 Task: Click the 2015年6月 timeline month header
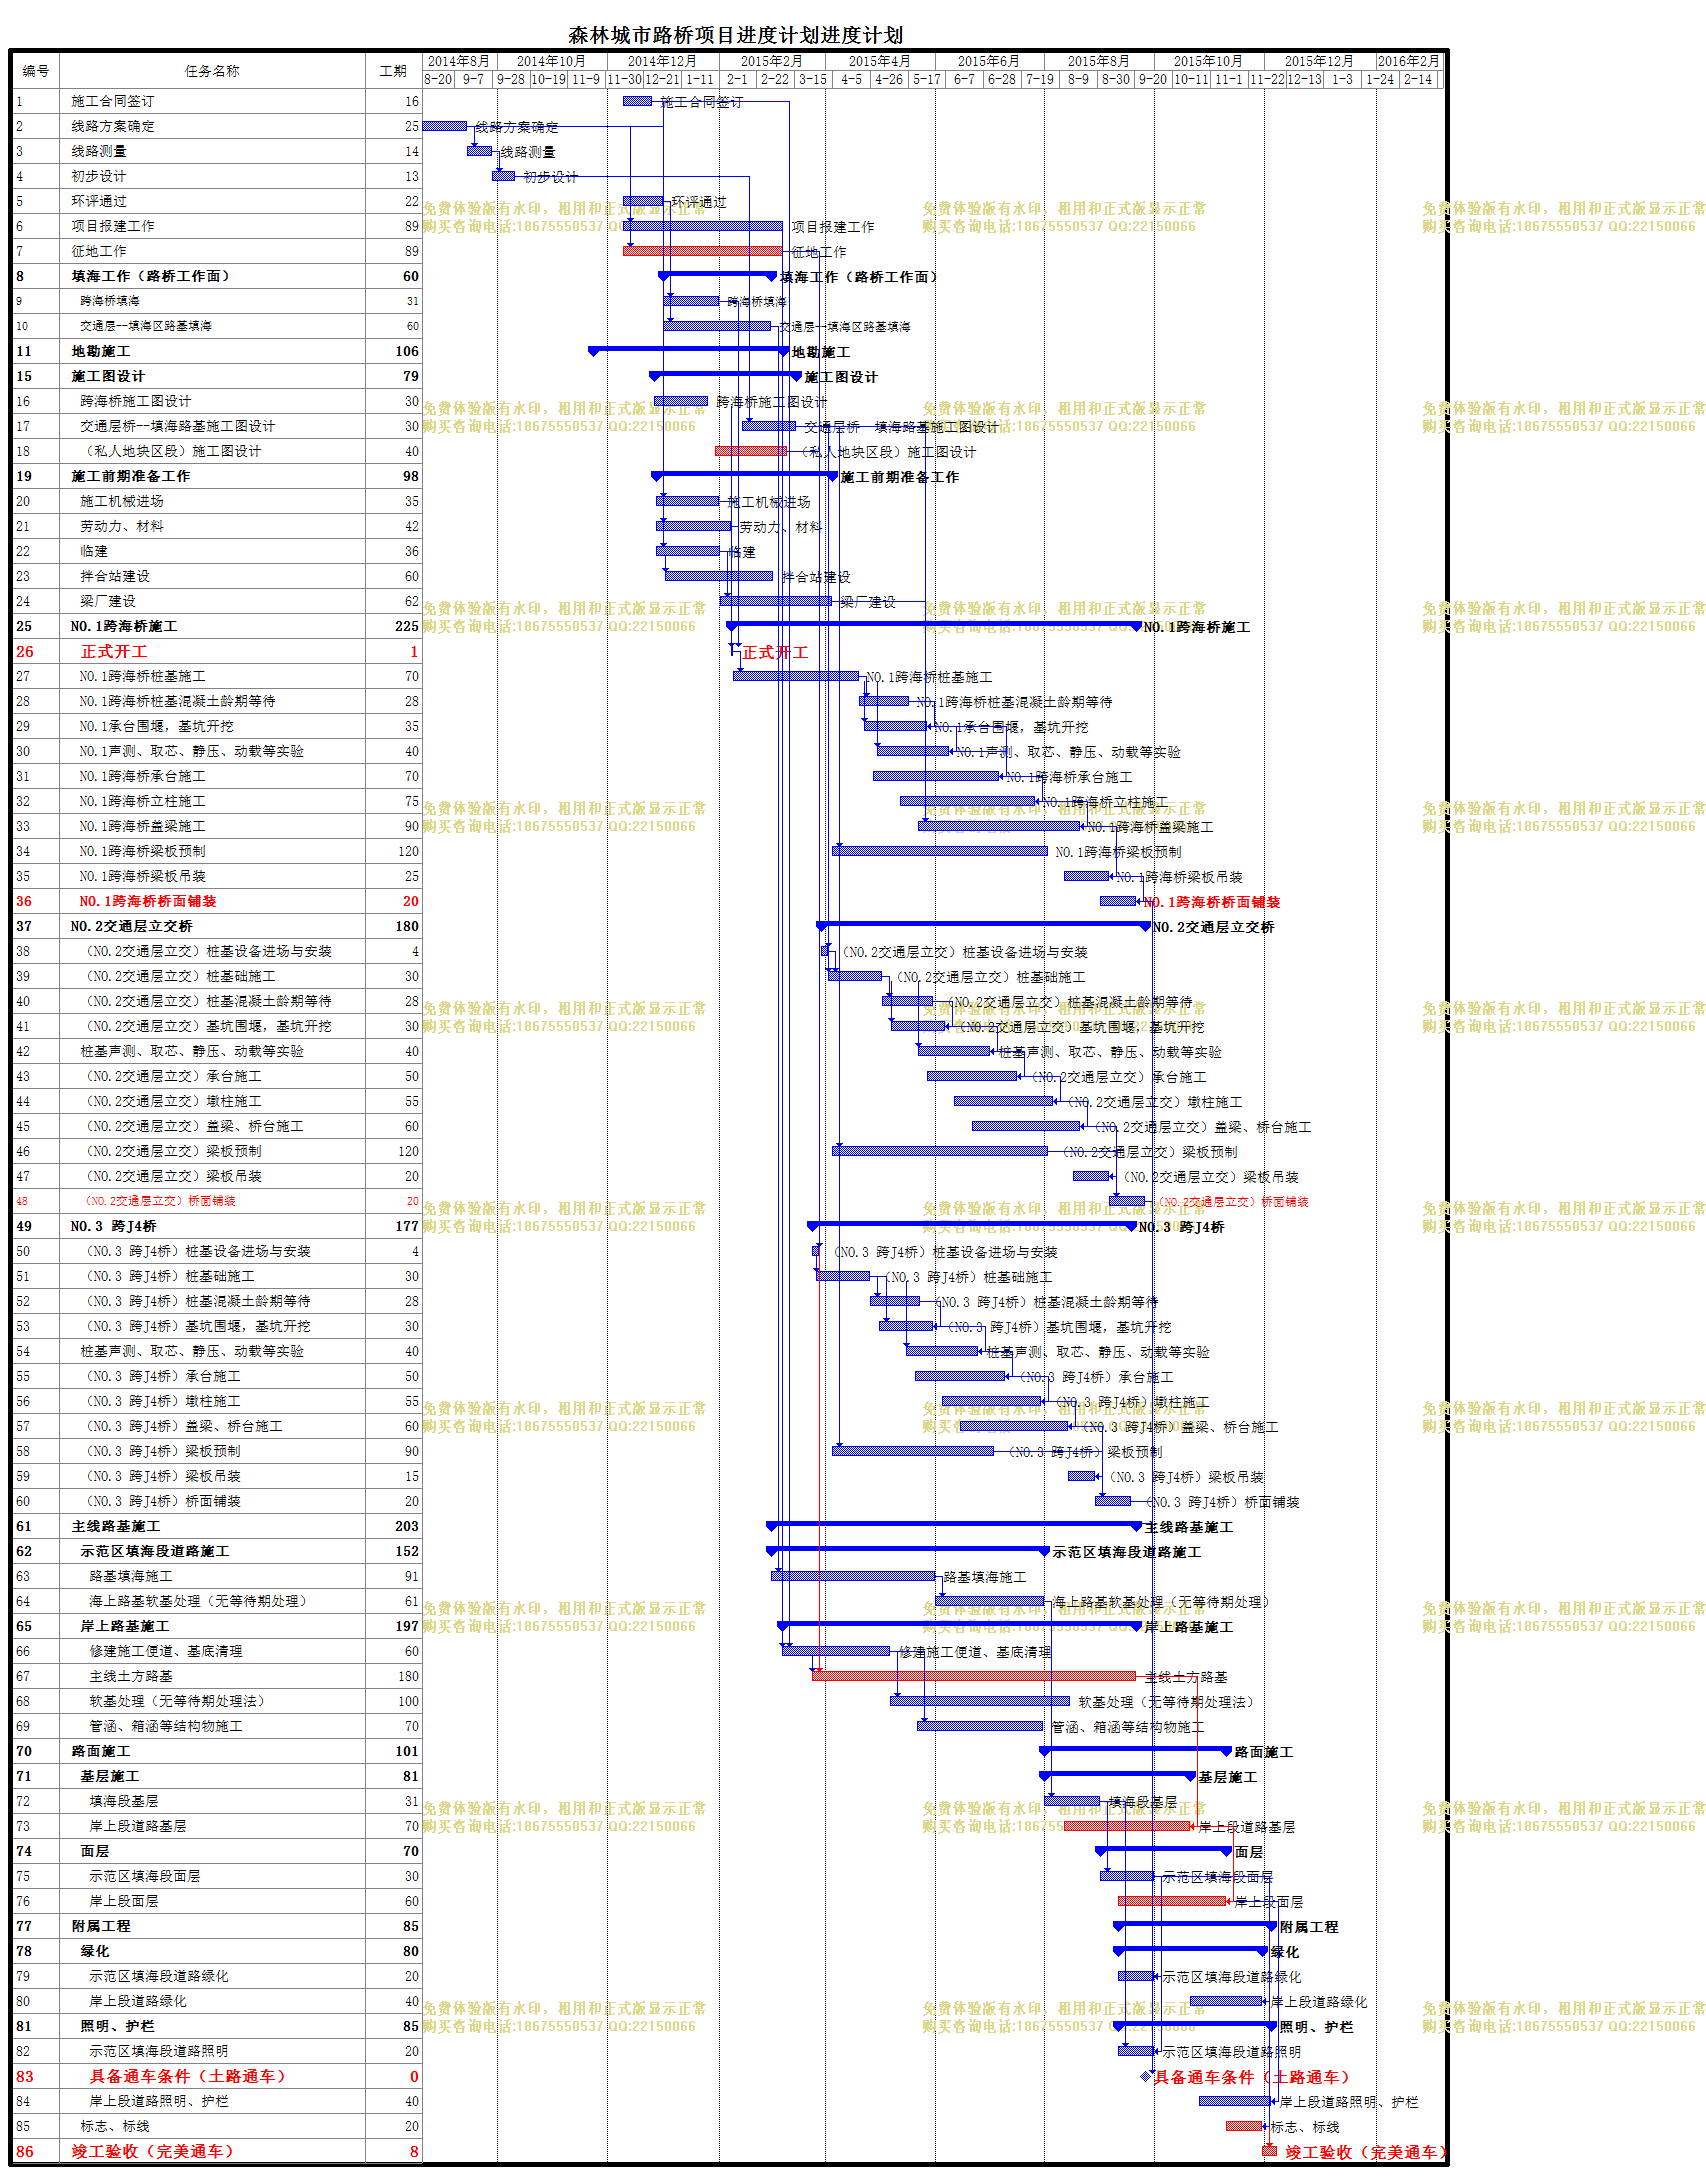point(989,61)
